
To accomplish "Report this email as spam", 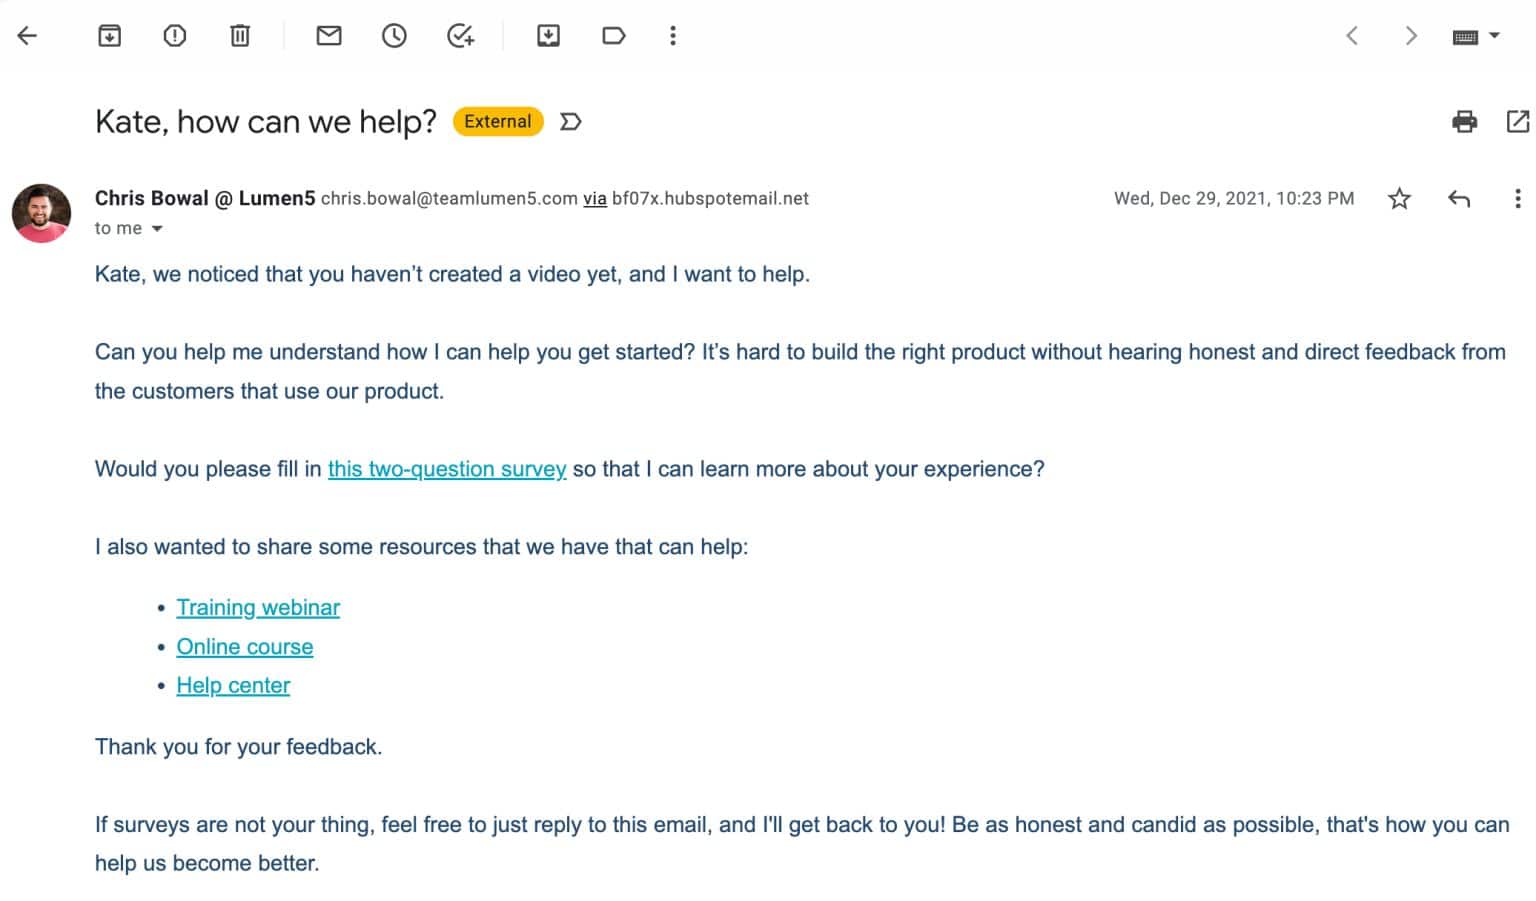I will click(174, 35).
